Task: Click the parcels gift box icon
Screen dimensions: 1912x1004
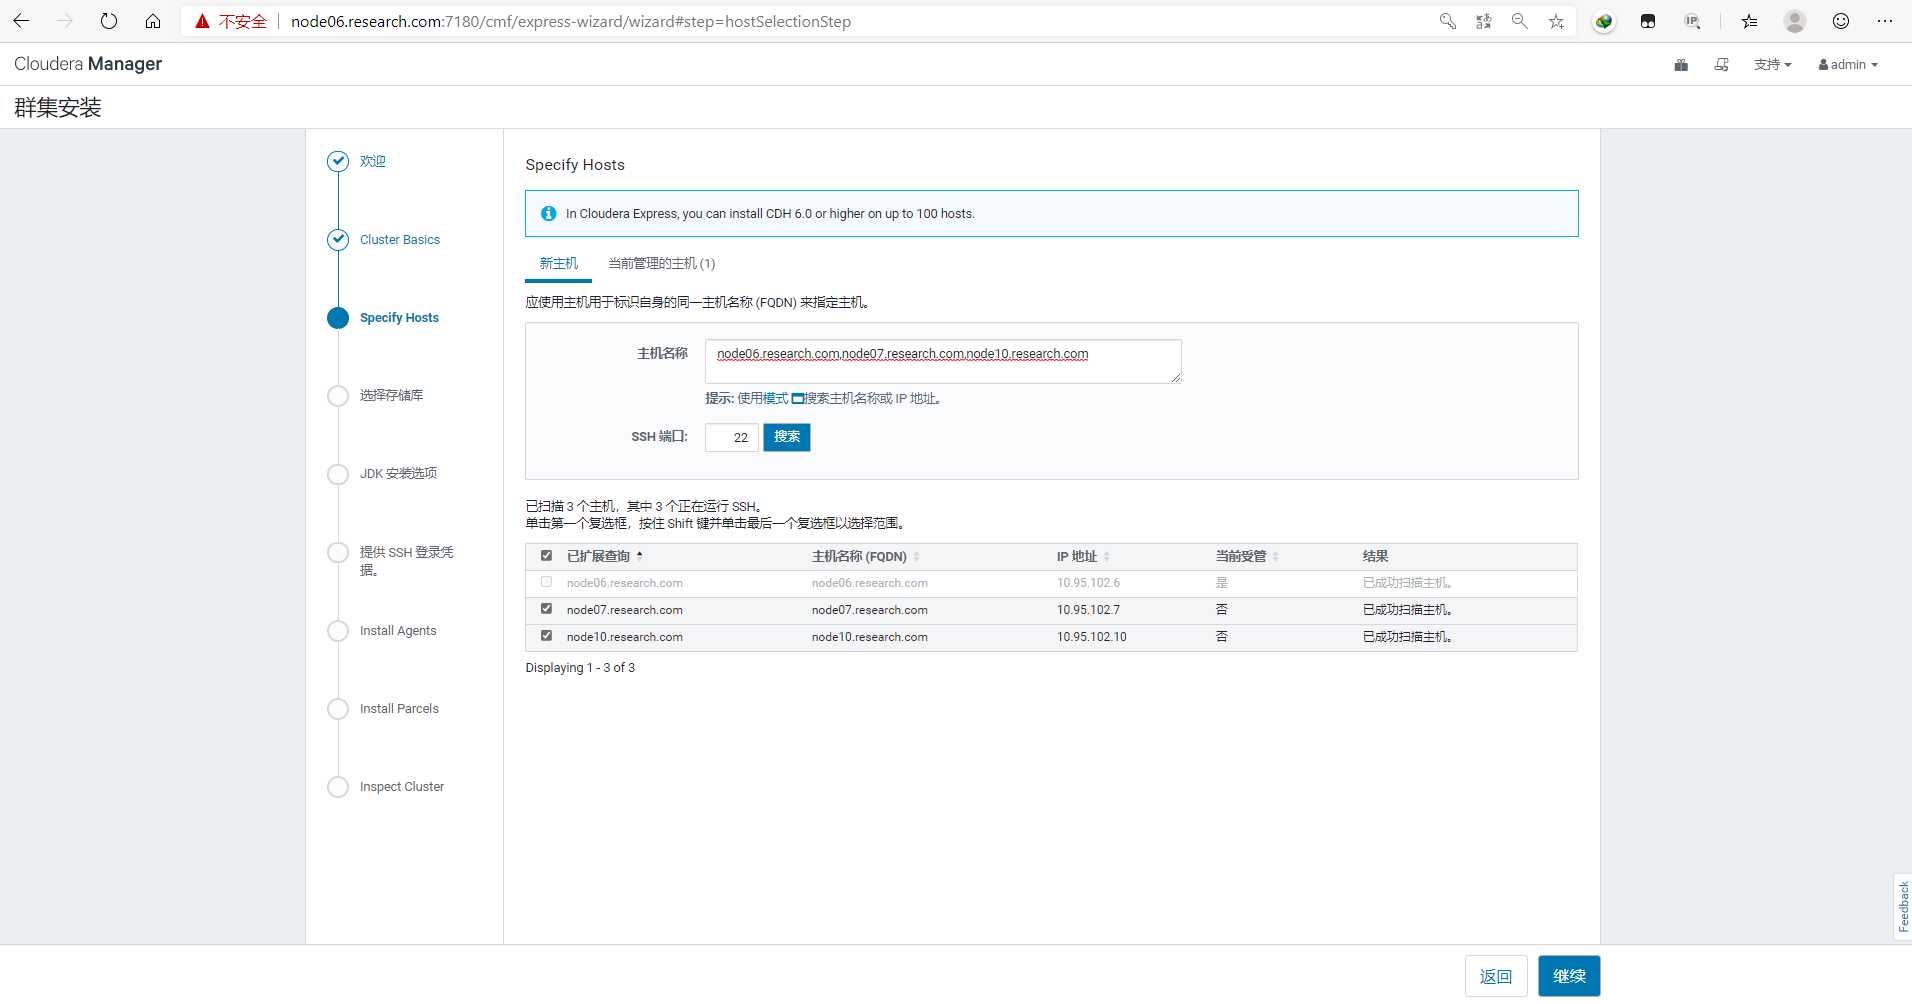Action: [x=1681, y=65]
